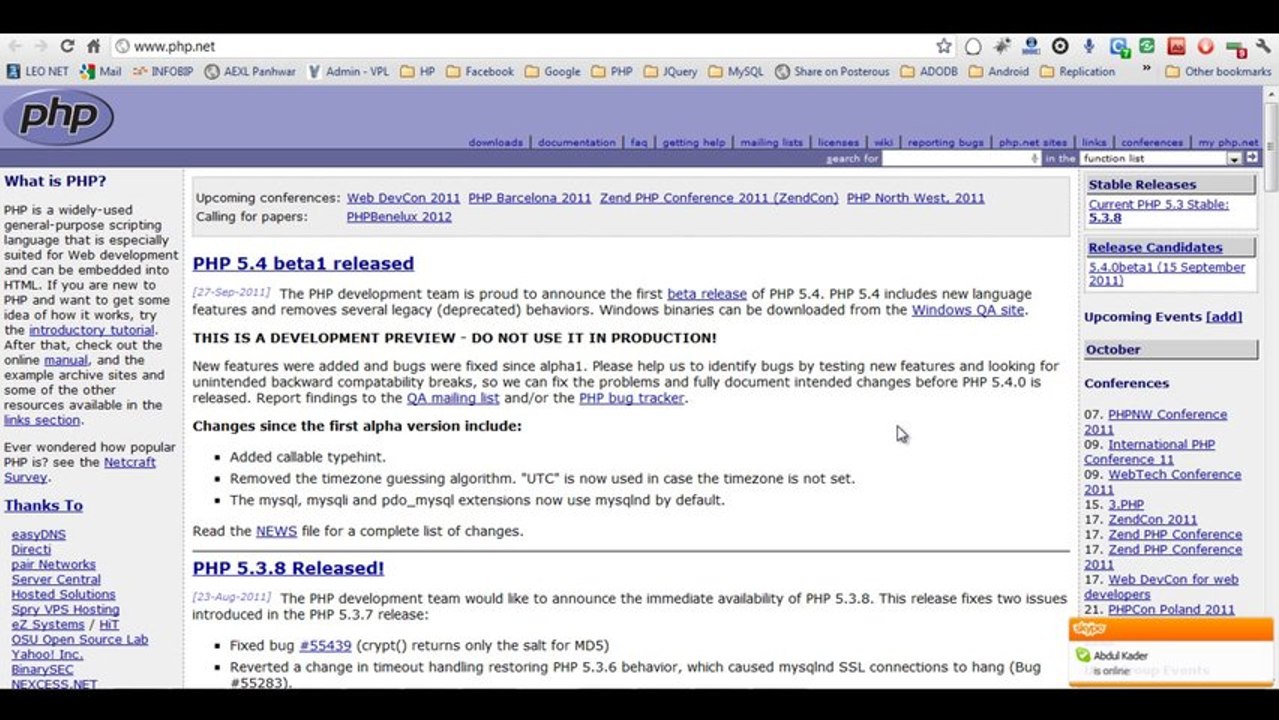Open the function list search scope dropdown
This screenshot has width=1279, height=720.
coord(1160,158)
